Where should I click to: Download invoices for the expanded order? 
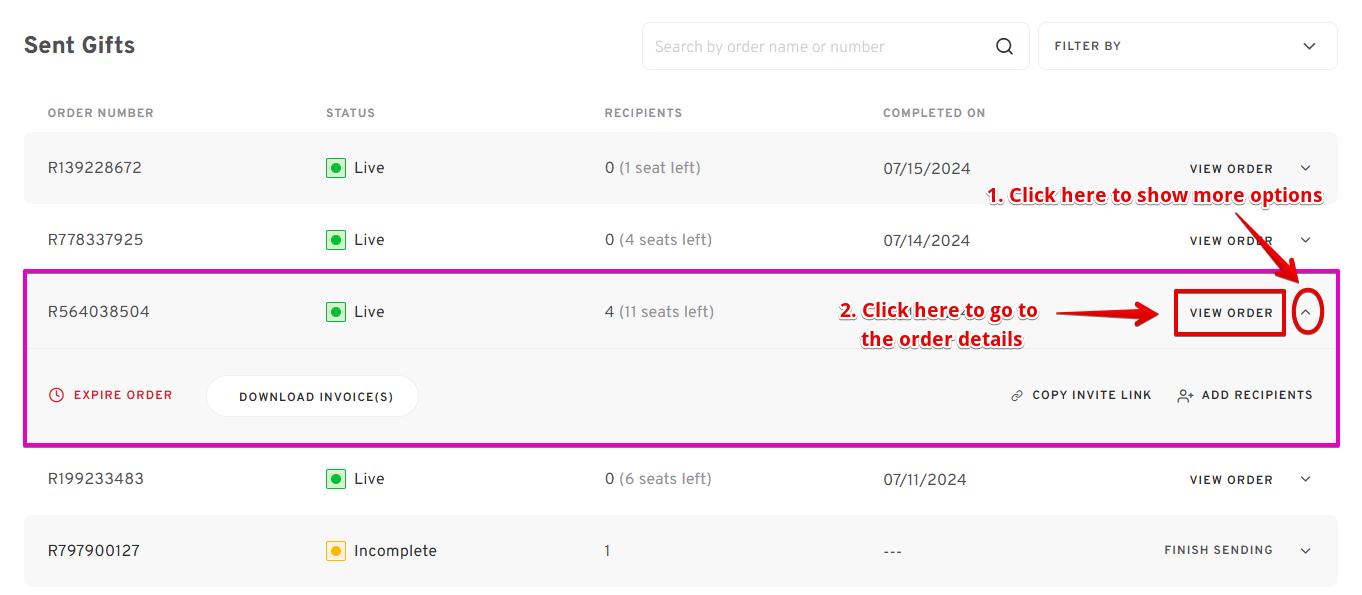[312, 396]
